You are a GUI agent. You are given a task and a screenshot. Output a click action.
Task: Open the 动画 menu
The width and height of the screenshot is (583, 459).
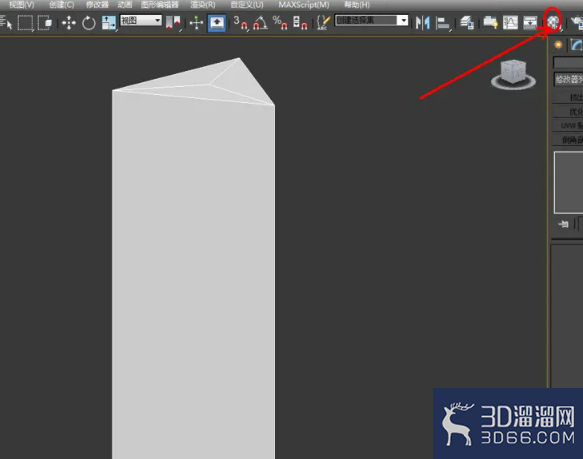(125, 5)
